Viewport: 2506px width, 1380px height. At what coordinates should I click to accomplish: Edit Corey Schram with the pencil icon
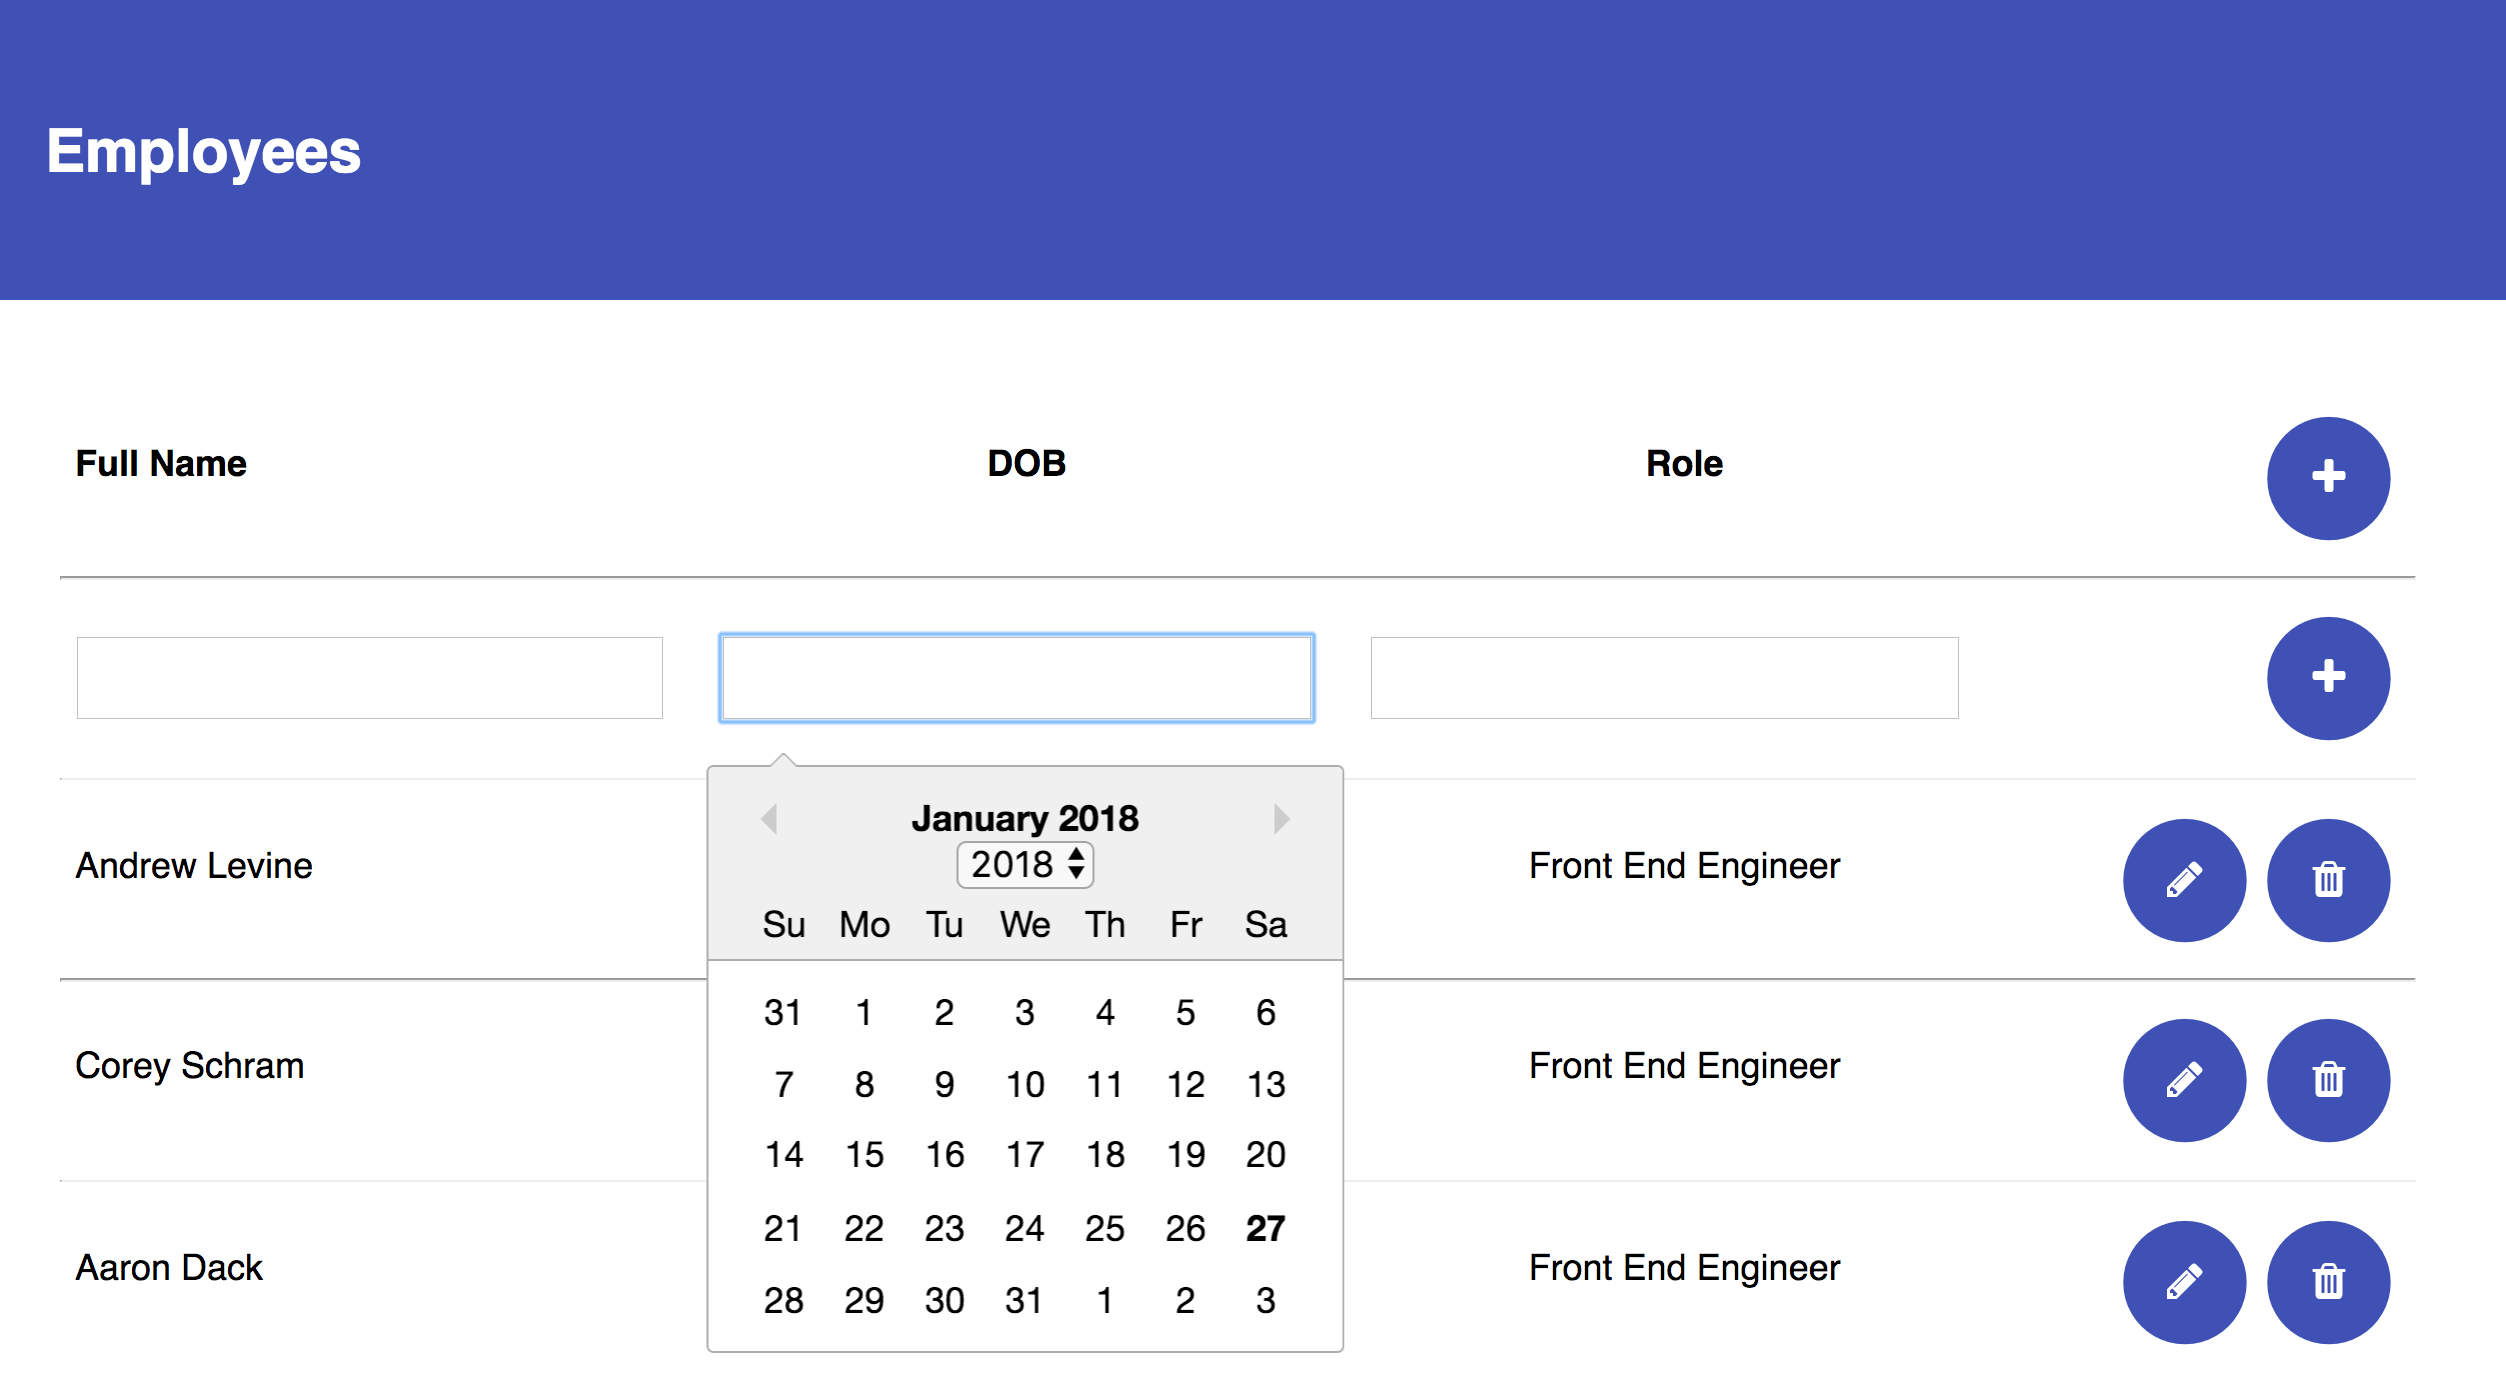tap(2184, 1080)
